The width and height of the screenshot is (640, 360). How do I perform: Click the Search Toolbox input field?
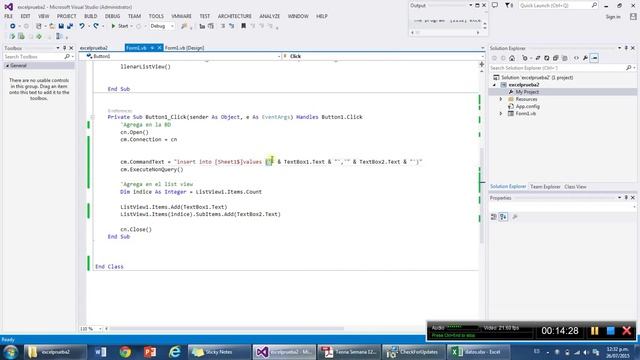point(35,57)
